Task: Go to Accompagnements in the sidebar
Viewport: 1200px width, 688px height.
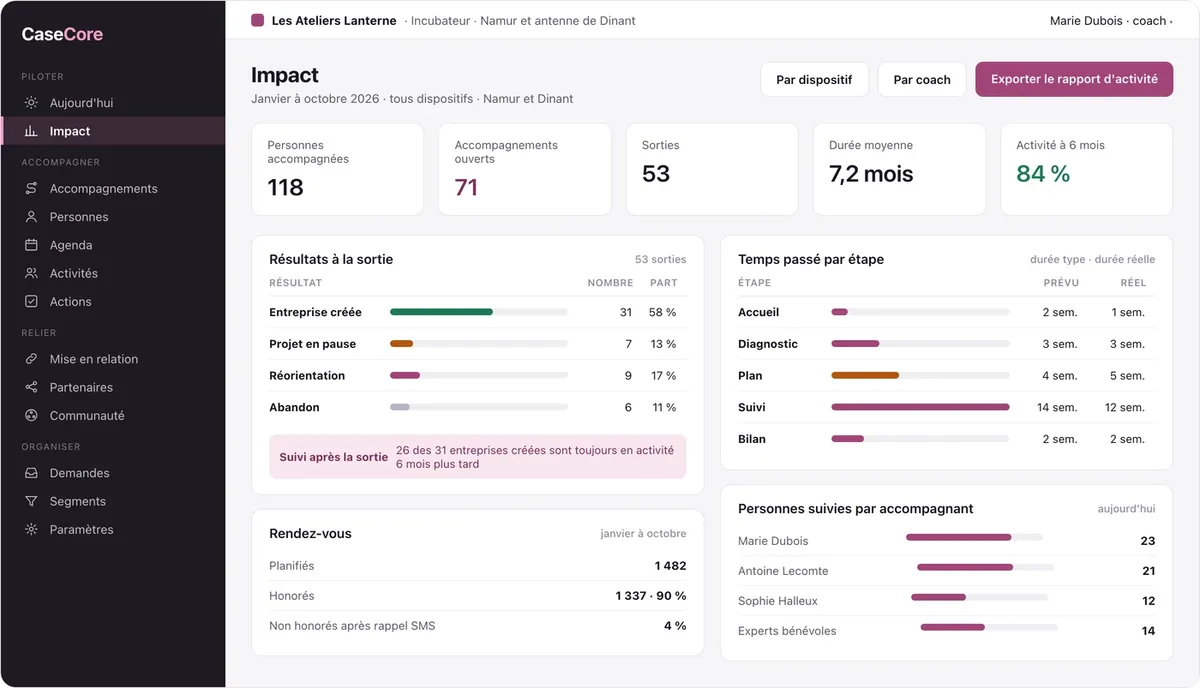Action: point(113,189)
